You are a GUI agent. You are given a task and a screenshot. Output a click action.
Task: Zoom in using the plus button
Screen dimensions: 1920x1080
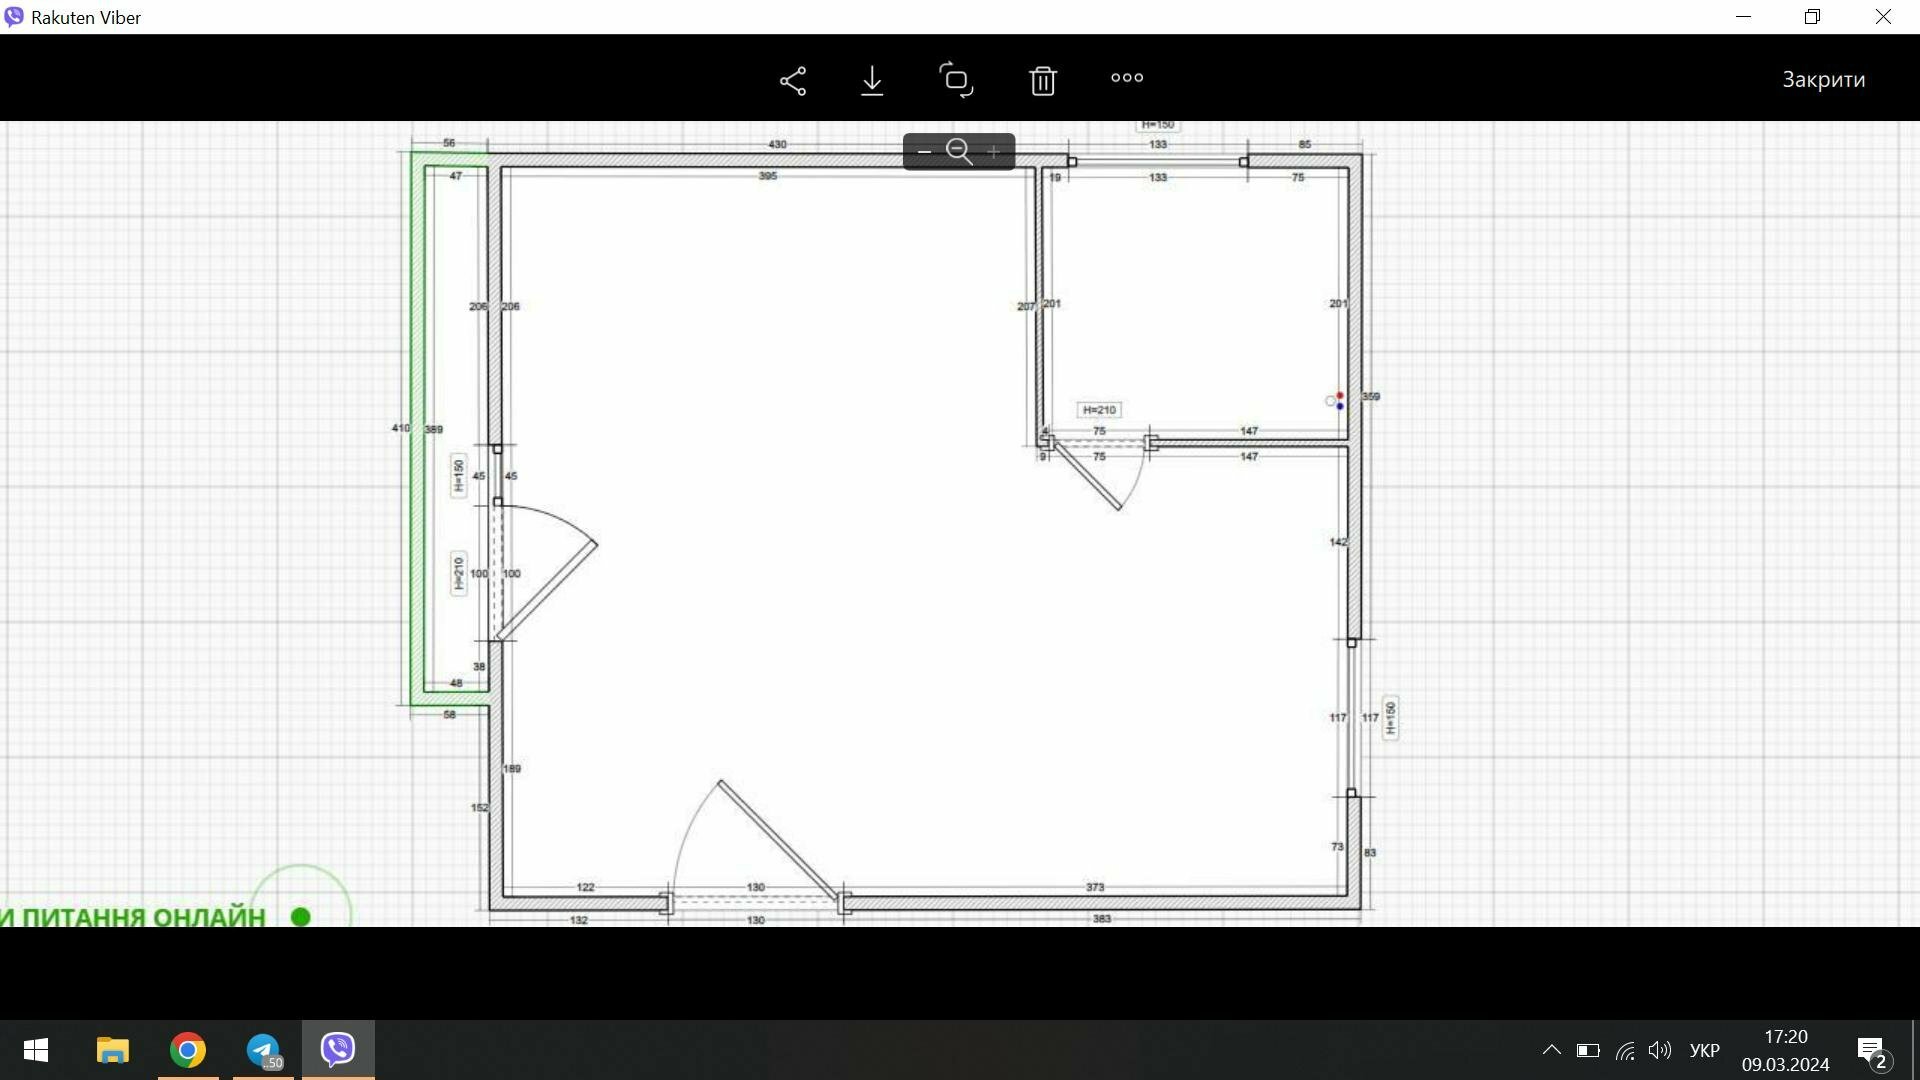(993, 152)
